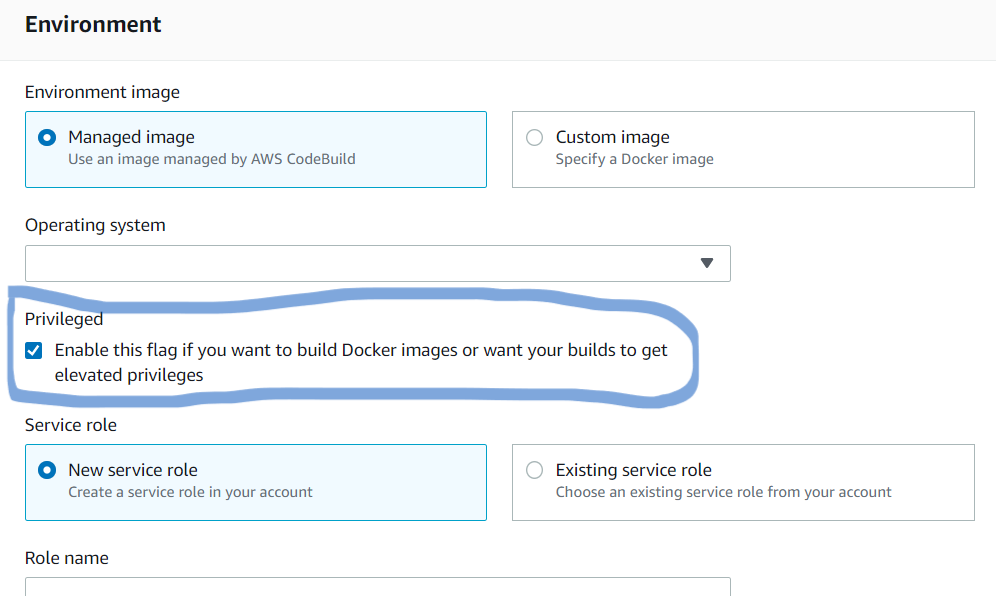Image resolution: width=996 pixels, height=596 pixels.
Task: Toggle the Docker build privileges checkbox
Action: (x=33, y=350)
